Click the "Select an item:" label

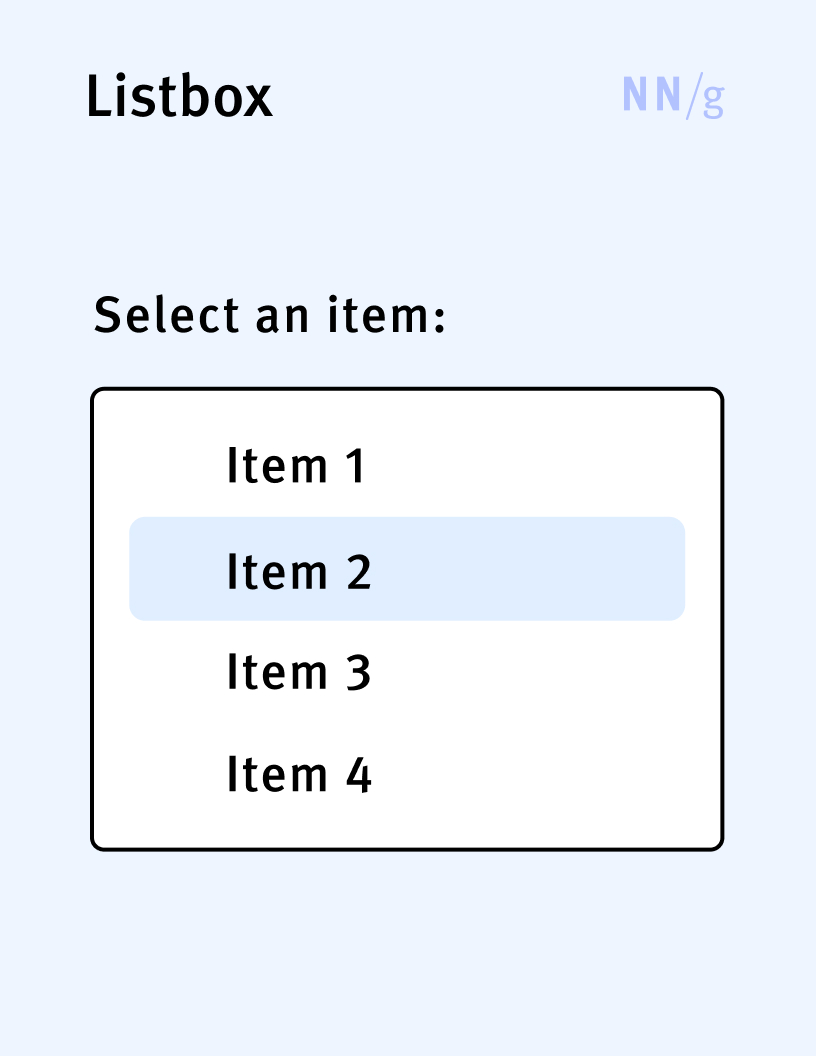pyautogui.click(x=269, y=316)
